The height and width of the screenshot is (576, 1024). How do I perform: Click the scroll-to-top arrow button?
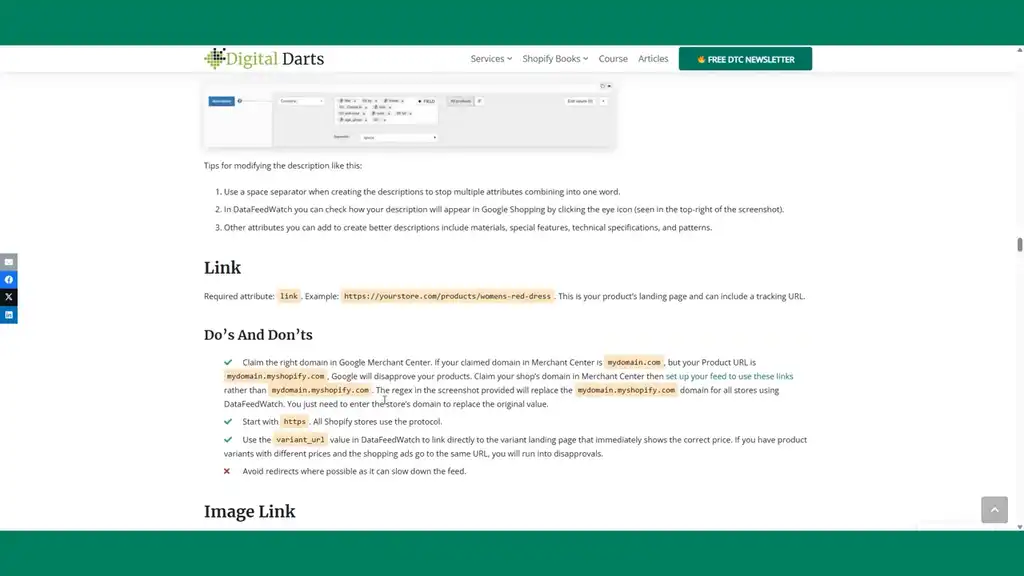pyautogui.click(x=994, y=509)
